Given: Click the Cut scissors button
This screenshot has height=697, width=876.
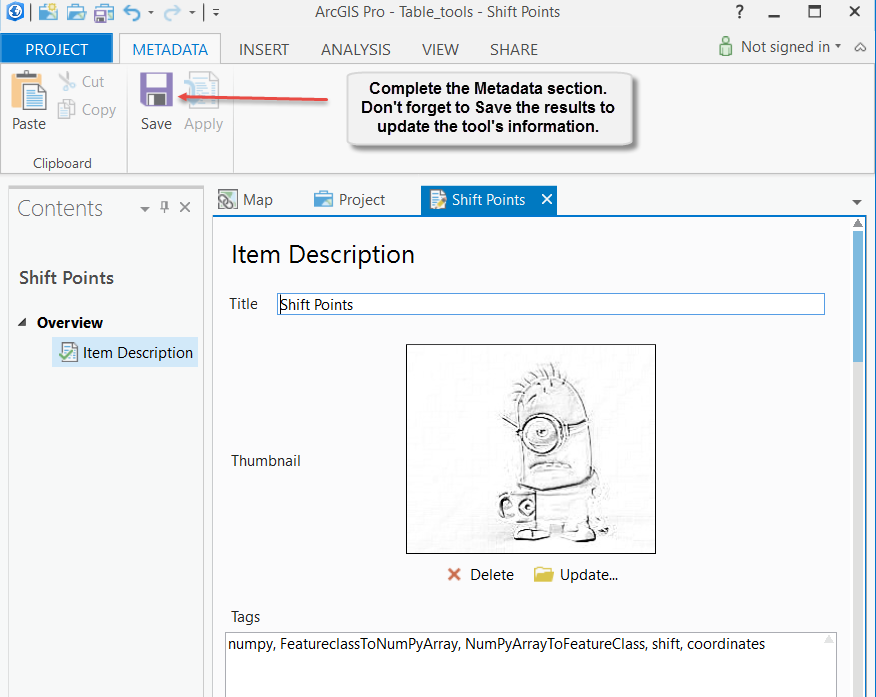Looking at the screenshot, I should (x=82, y=82).
